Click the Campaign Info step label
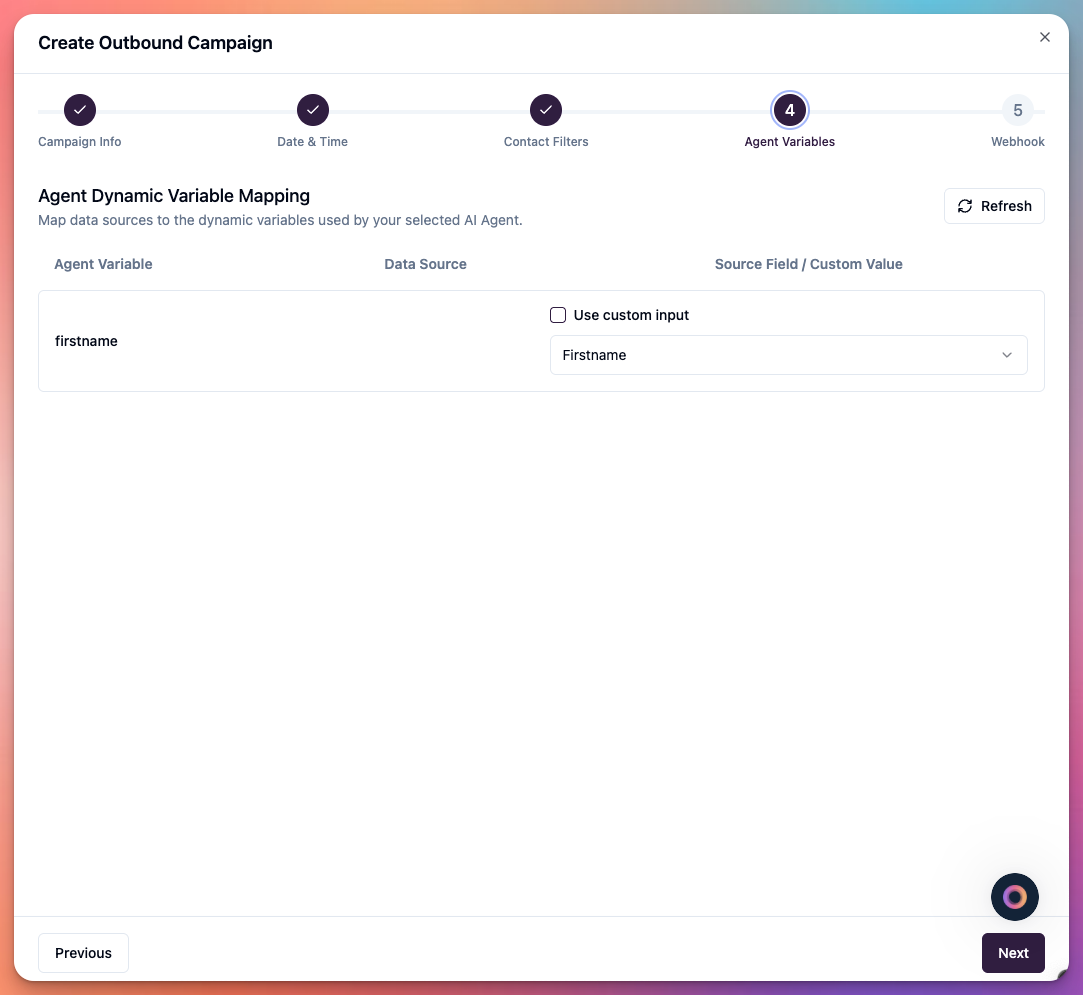This screenshot has width=1083, height=995. [x=79, y=142]
